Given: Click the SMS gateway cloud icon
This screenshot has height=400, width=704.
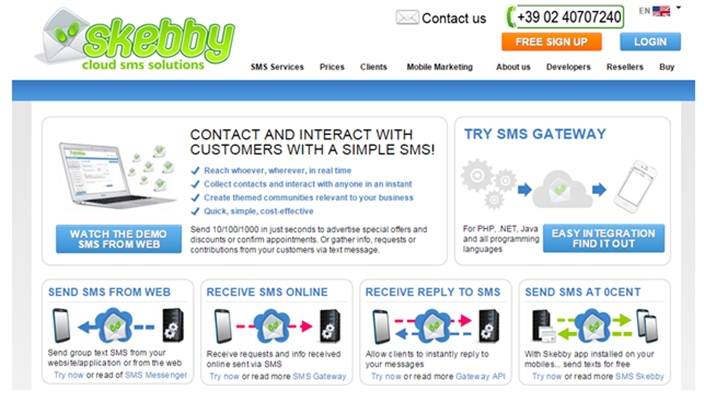Looking at the screenshot, I should pos(562,189).
